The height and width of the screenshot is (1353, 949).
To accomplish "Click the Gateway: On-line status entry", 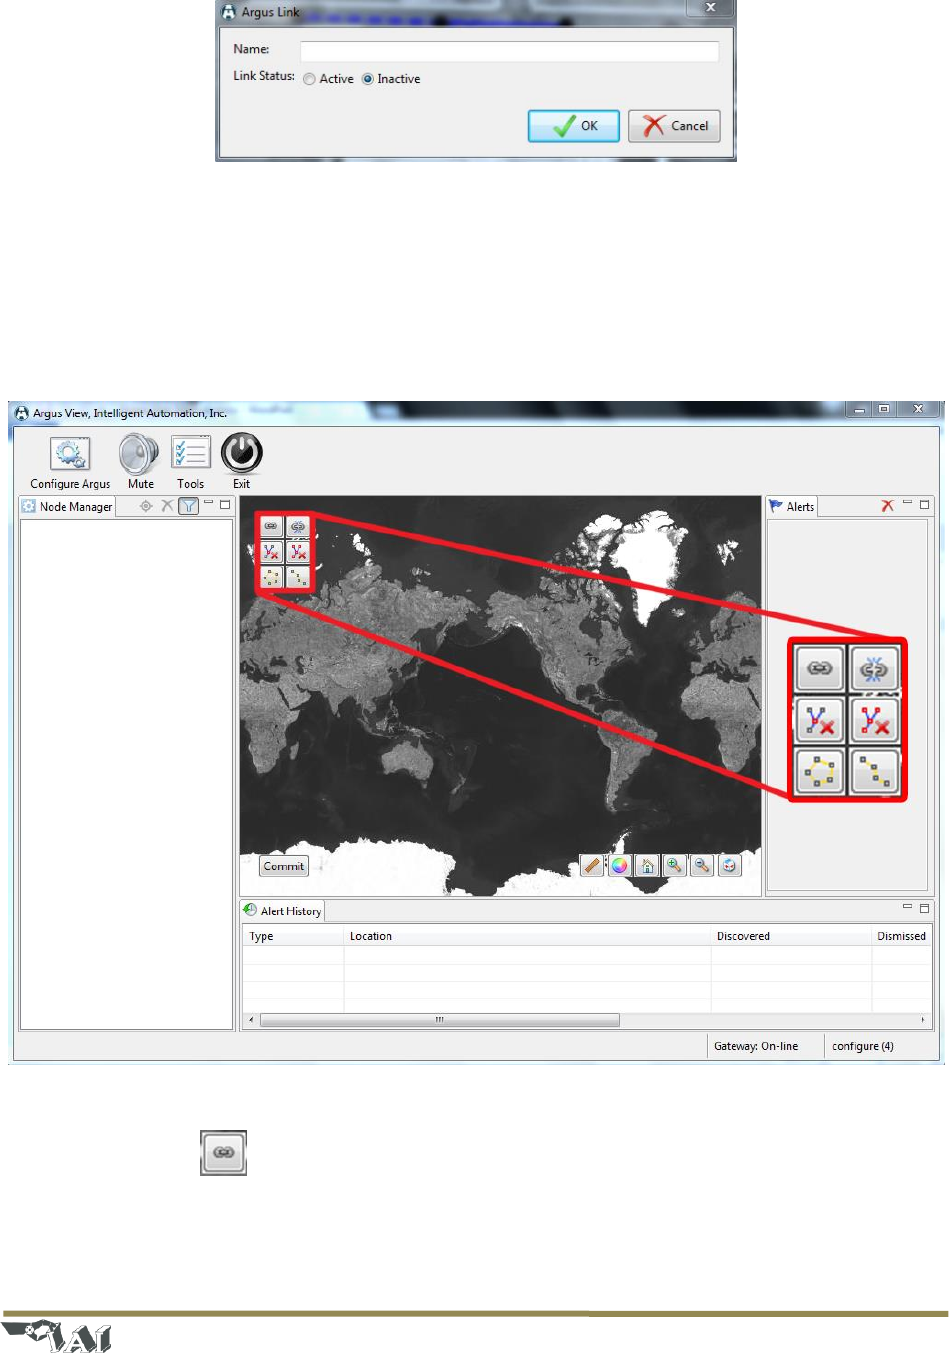I will [x=756, y=1046].
